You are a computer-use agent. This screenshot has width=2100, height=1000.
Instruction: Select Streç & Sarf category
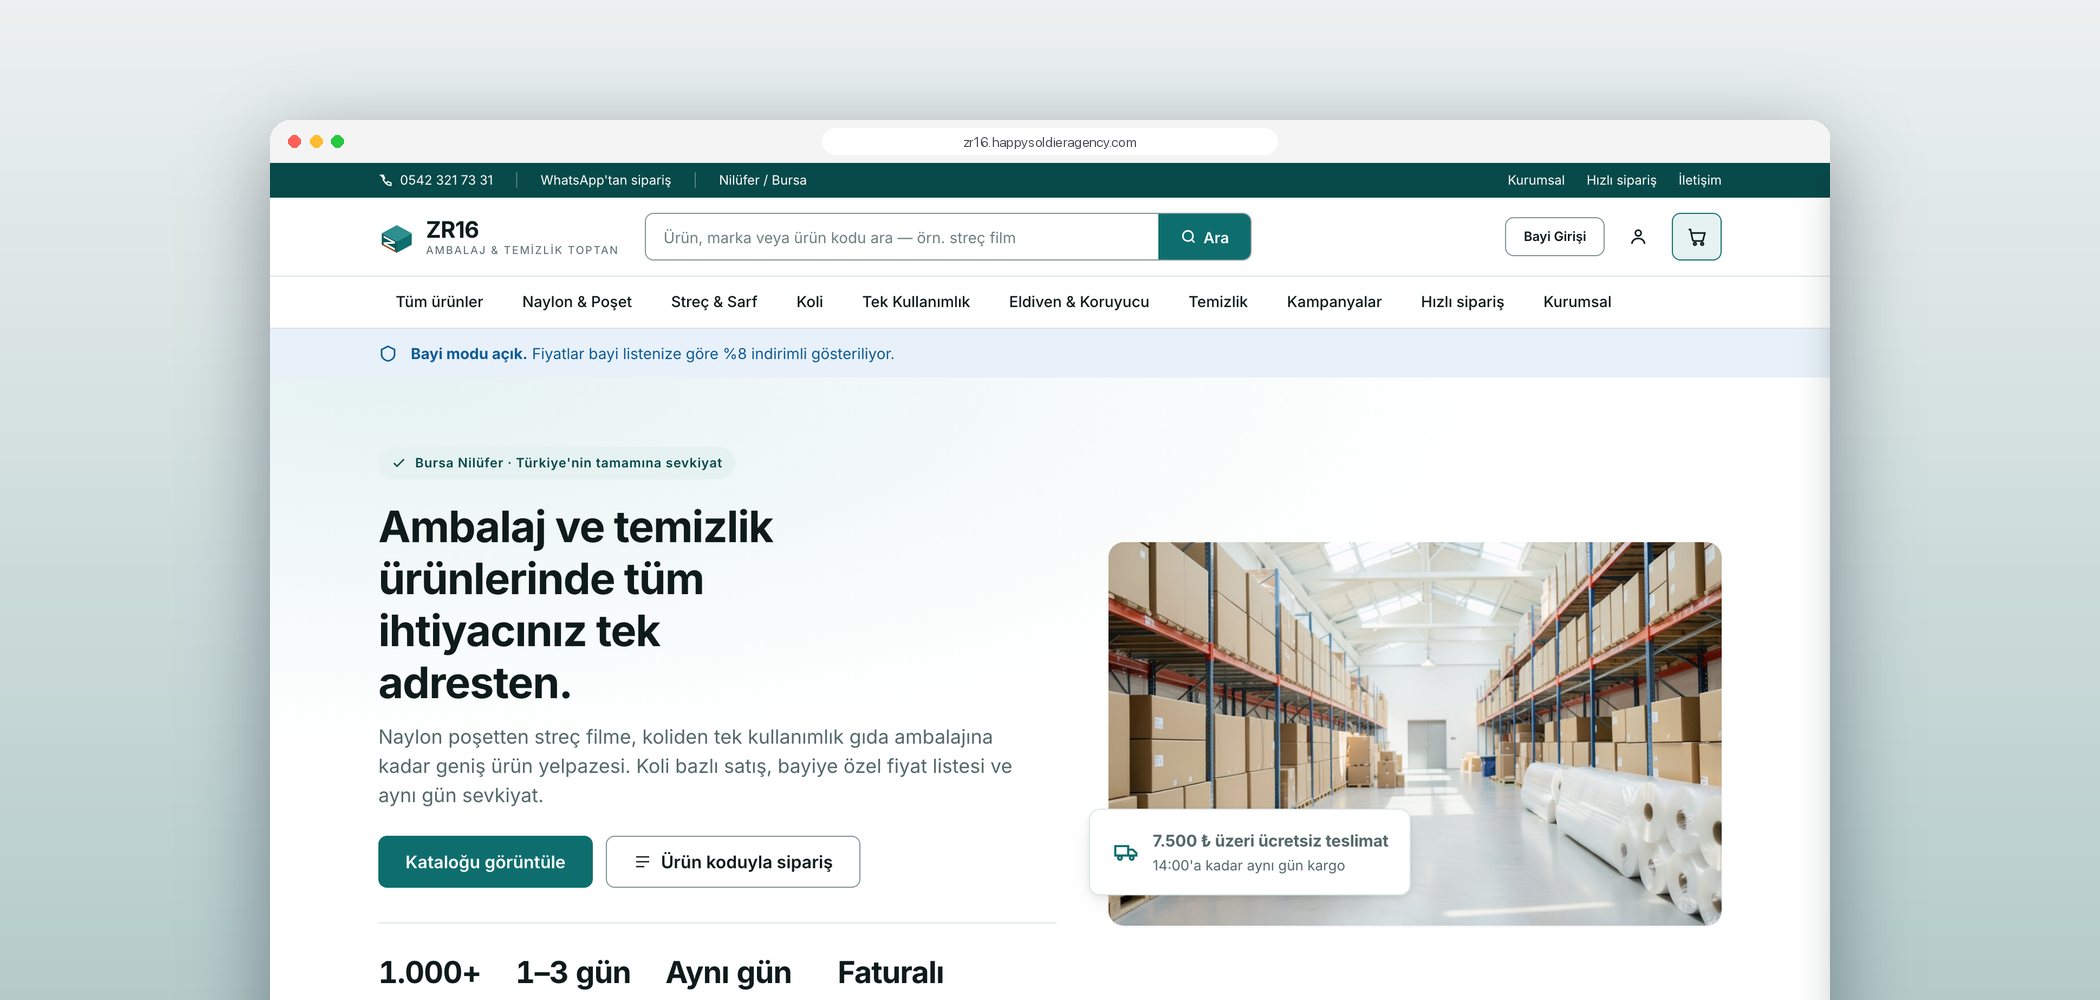click(x=714, y=302)
